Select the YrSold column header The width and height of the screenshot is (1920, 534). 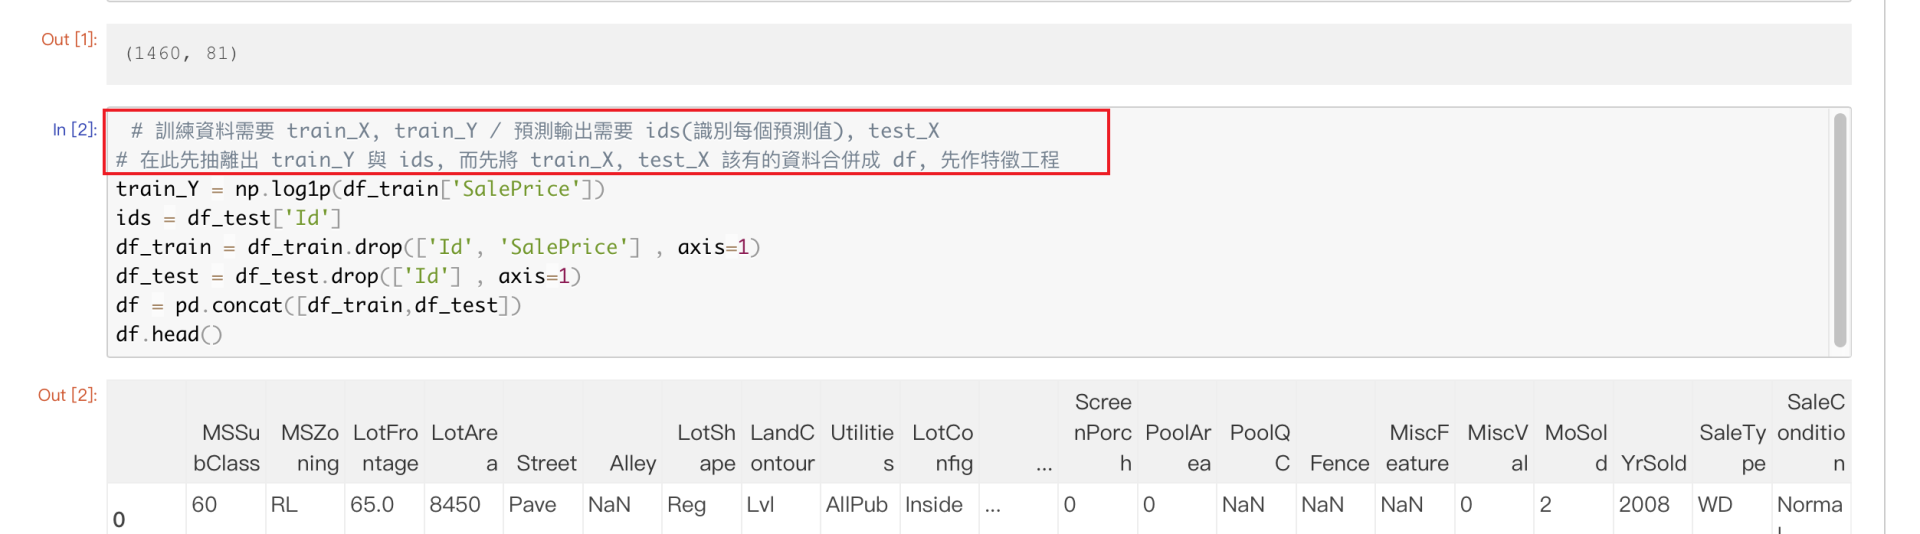coord(1653,463)
